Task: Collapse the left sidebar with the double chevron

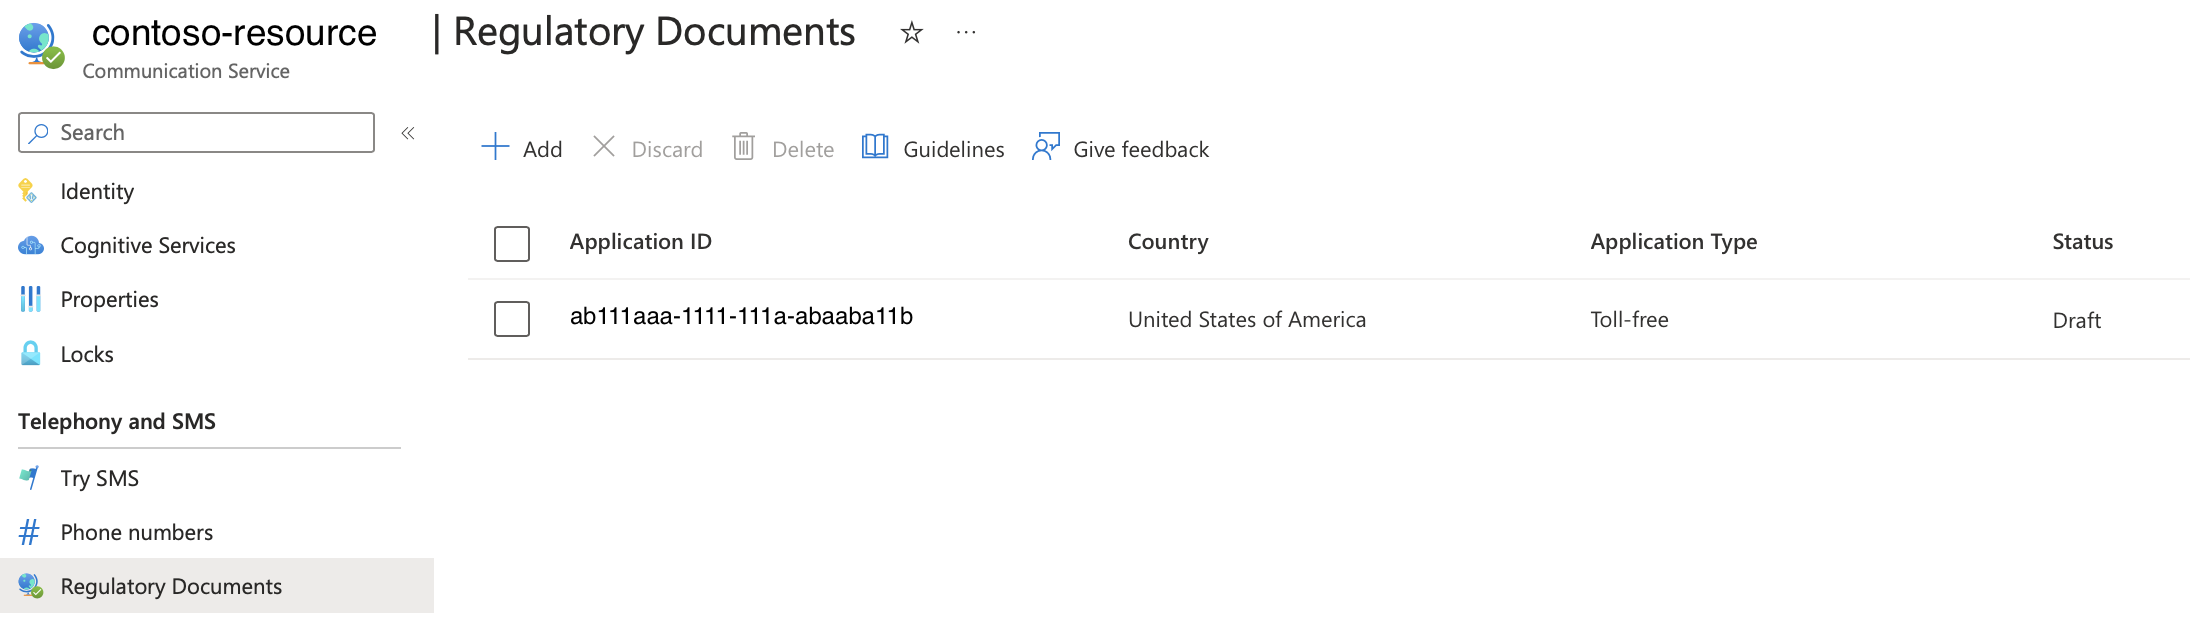Action: [408, 131]
